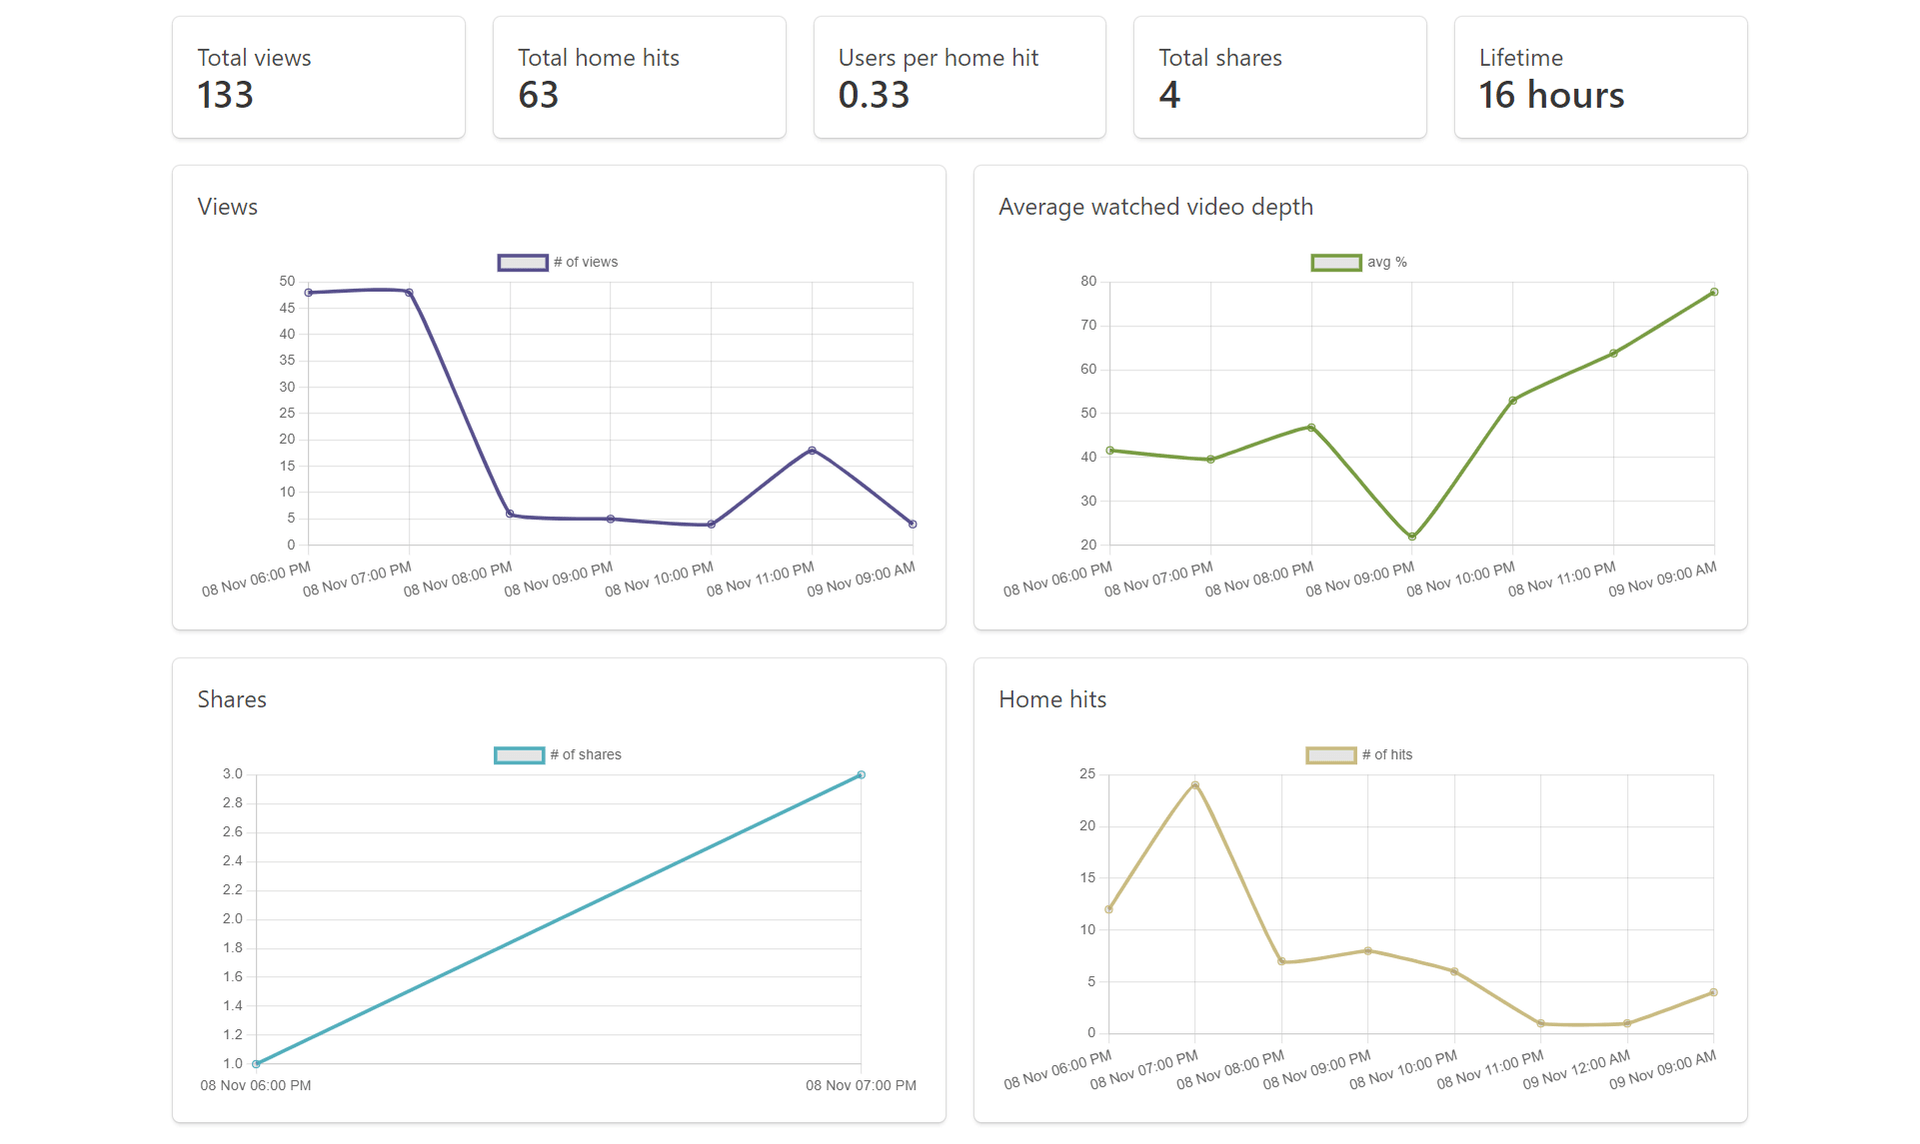Viewport: 1920px width, 1144px height.
Task: Click the Shares chart title
Action: point(231,700)
